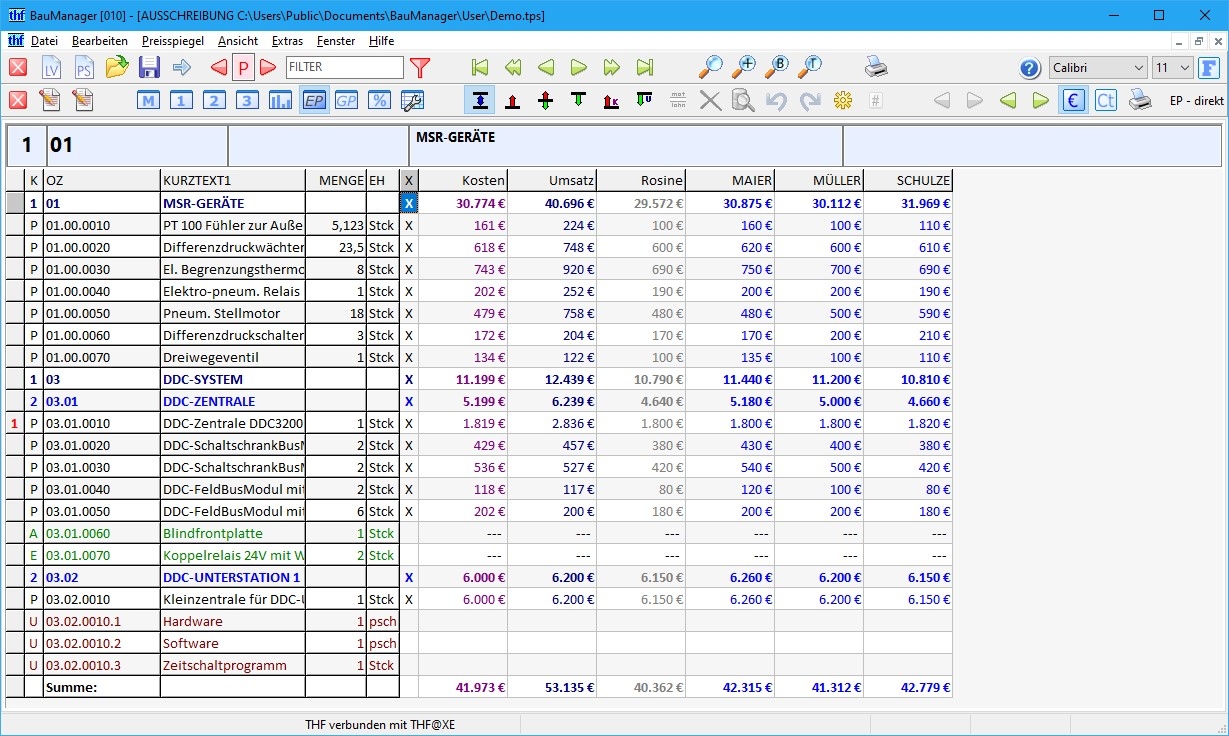Viewport: 1229px width, 736px height.
Task: Open the Extras menu
Action: (x=287, y=41)
